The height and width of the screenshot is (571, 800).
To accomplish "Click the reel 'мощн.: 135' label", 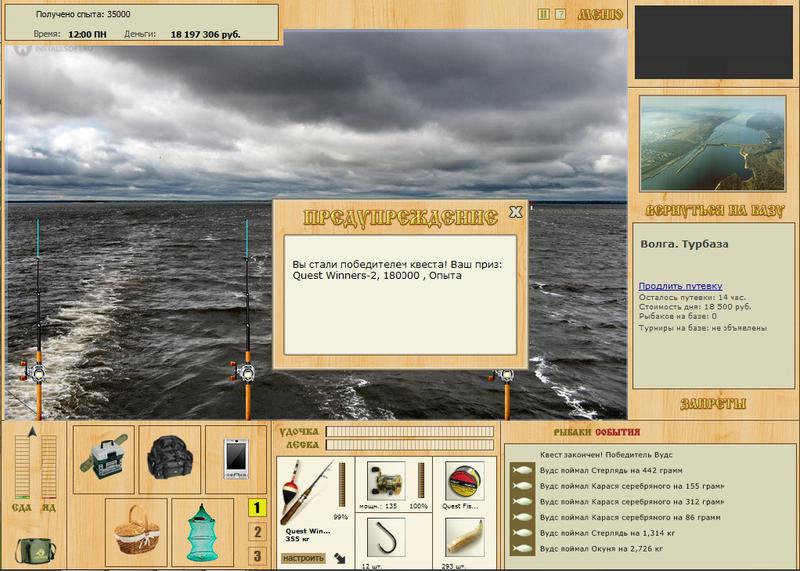I will click(378, 506).
